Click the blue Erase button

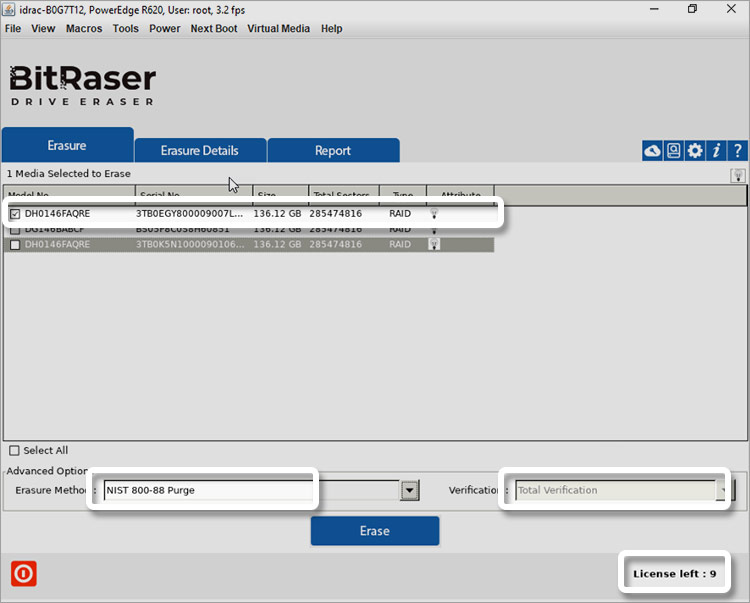(x=375, y=531)
